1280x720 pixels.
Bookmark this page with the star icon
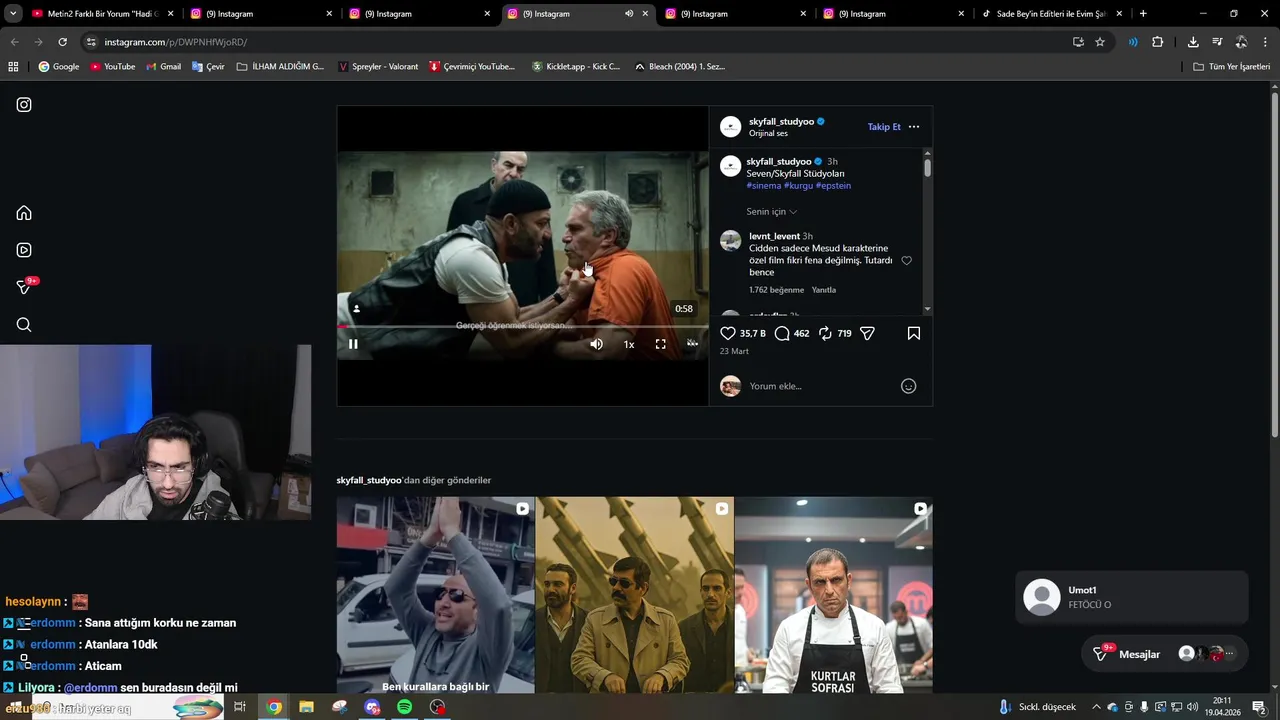click(x=1100, y=42)
